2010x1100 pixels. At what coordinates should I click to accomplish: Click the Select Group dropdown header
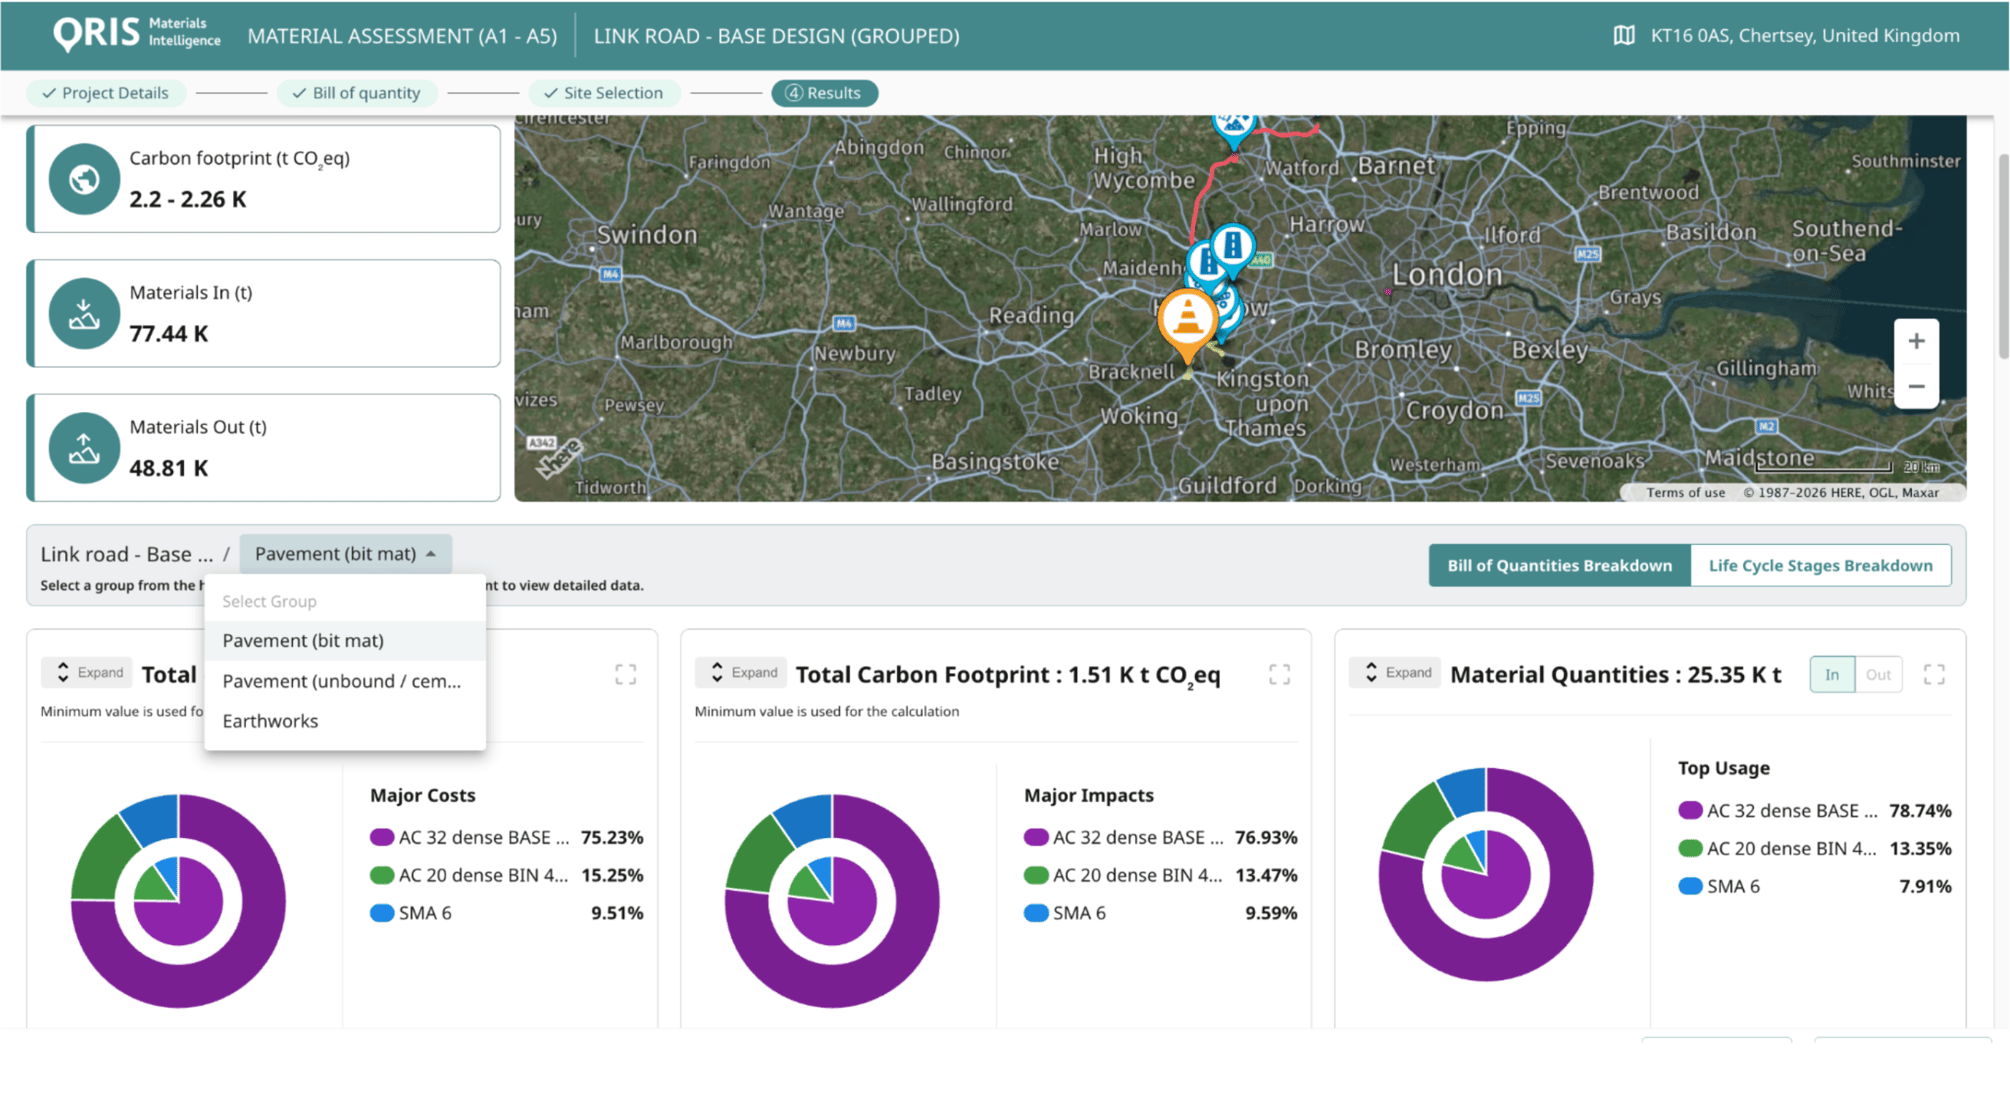(269, 601)
